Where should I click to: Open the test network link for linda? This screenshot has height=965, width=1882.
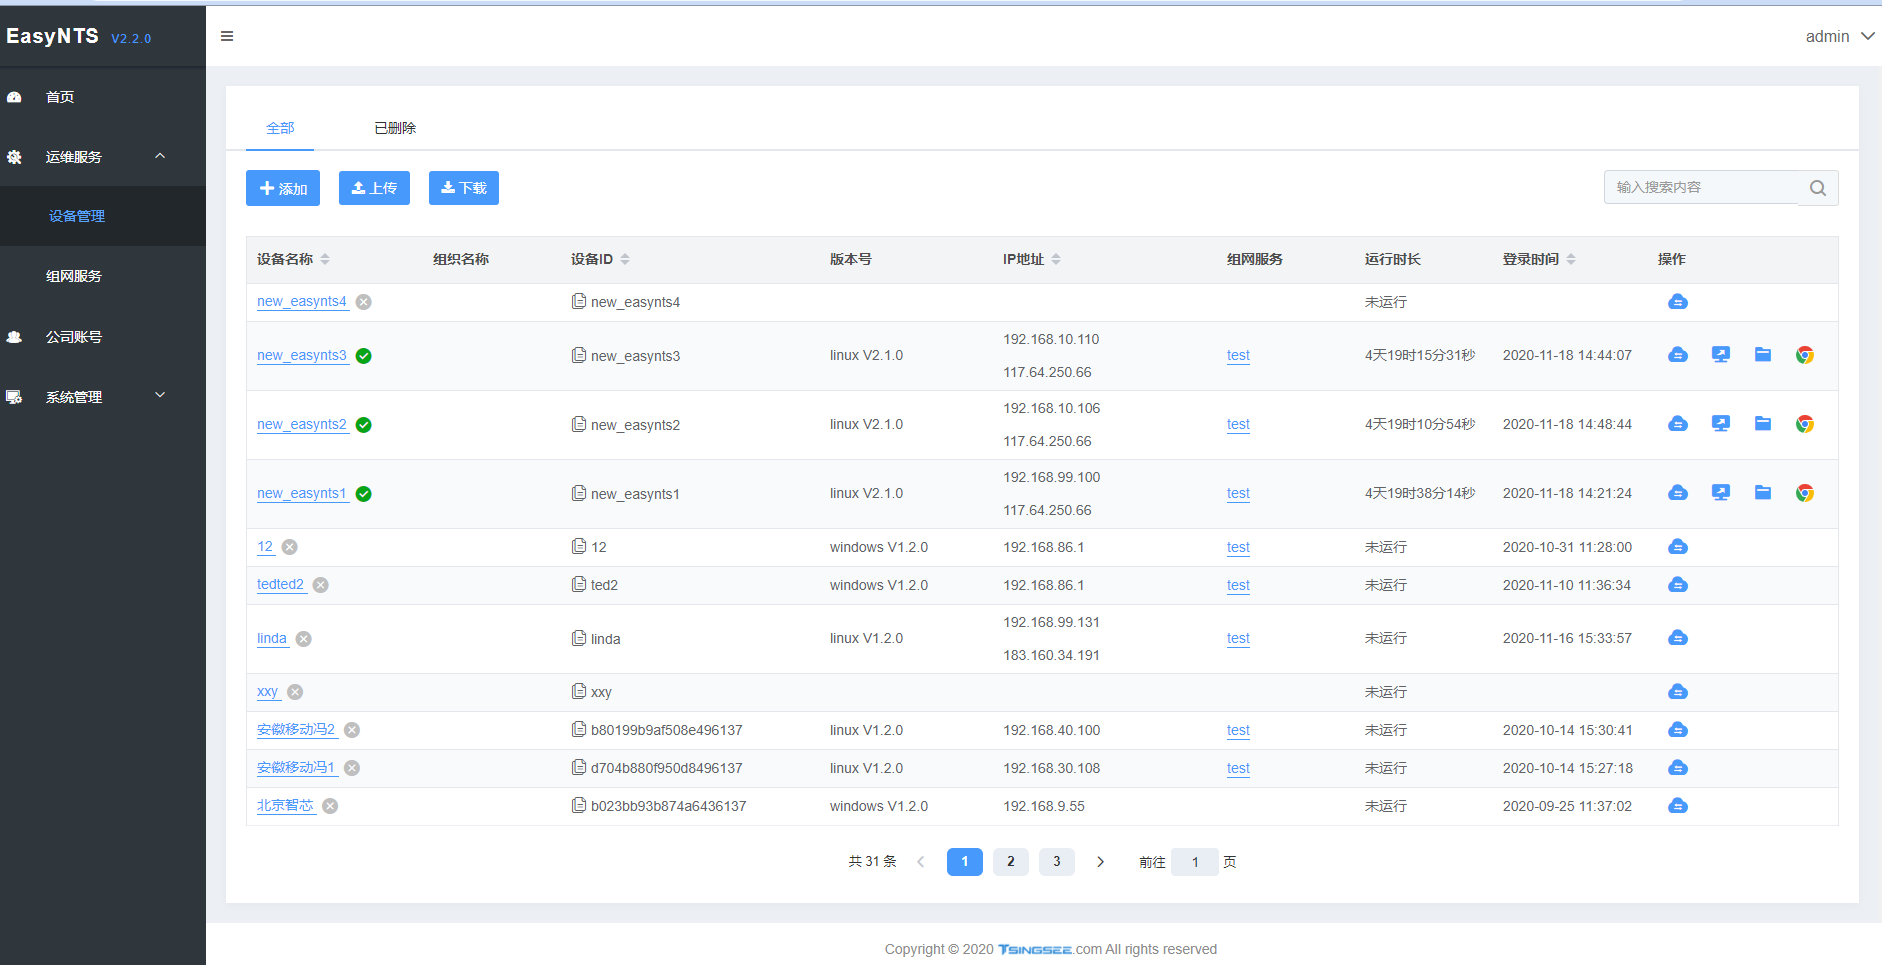pyautogui.click(x=1238, y=638)
